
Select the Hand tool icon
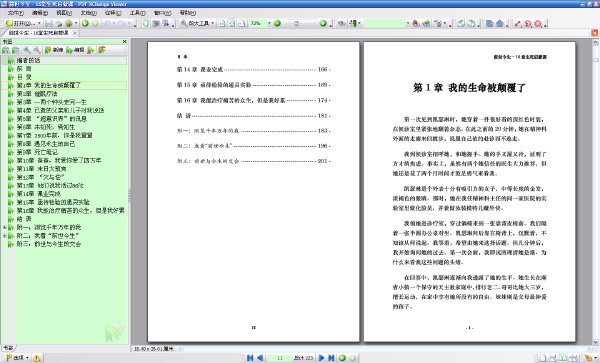tap(145, 23)
